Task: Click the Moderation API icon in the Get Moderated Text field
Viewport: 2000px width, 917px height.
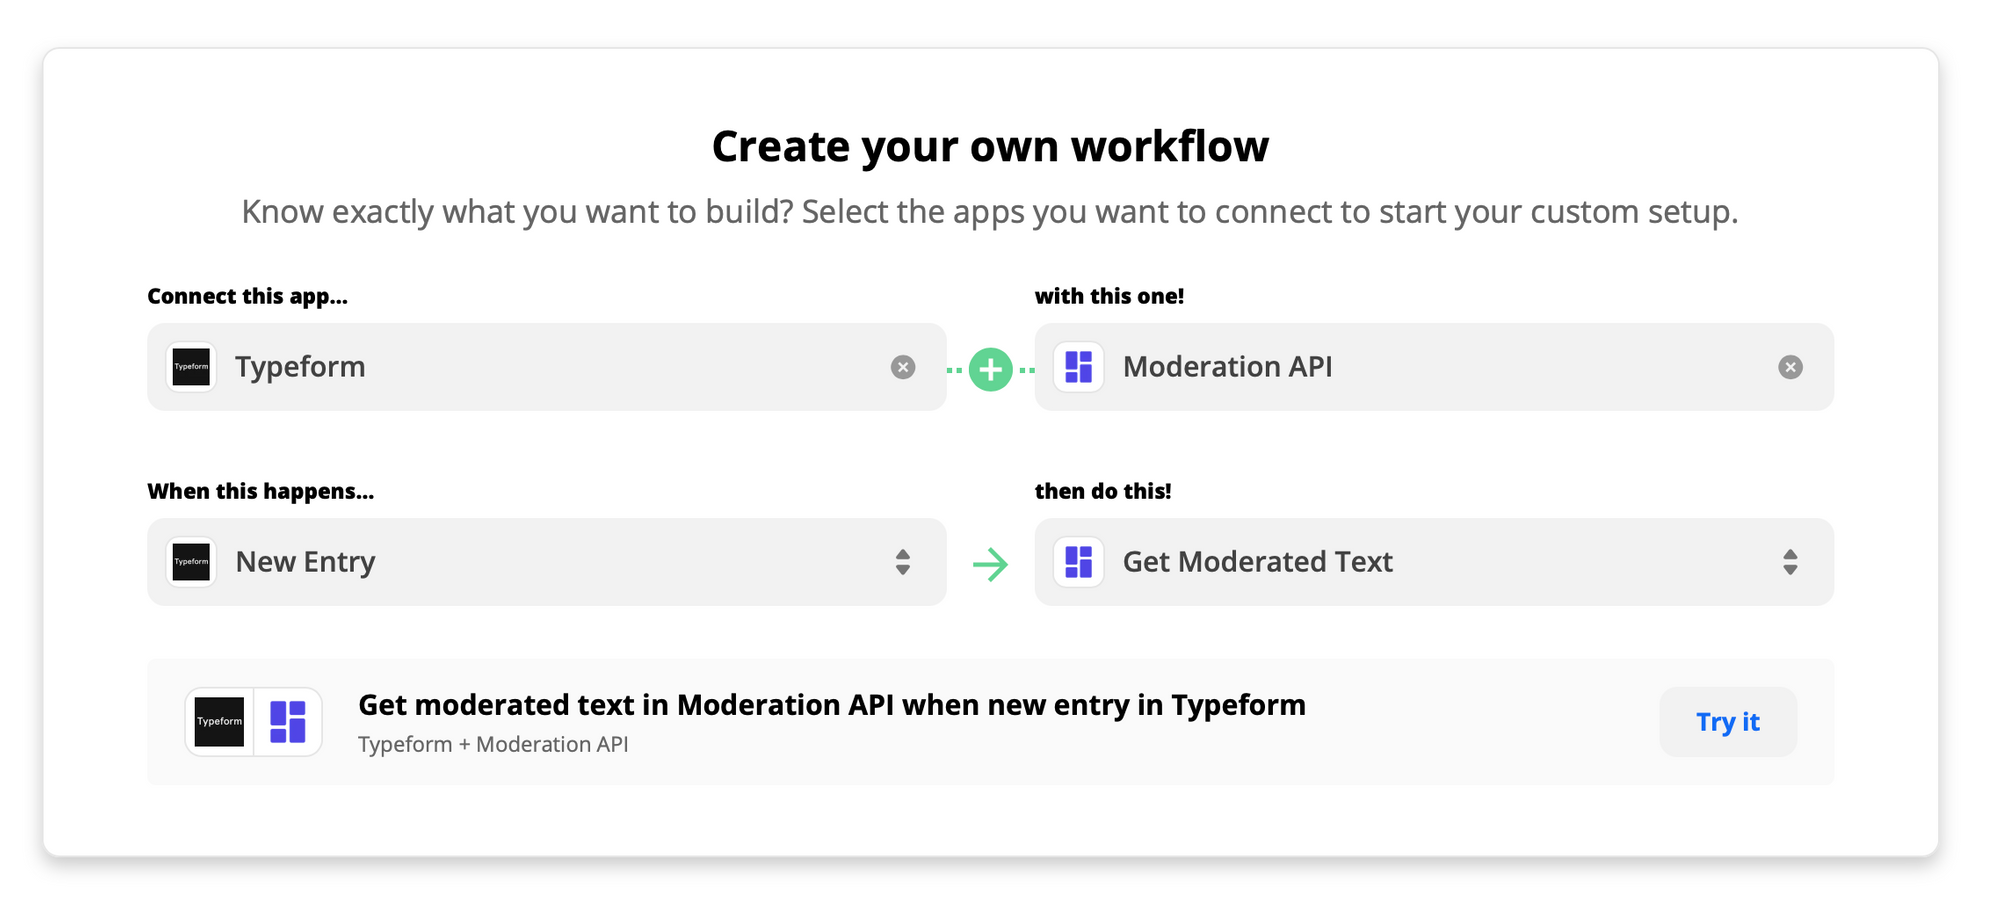Action: [x=1078, y=562]
